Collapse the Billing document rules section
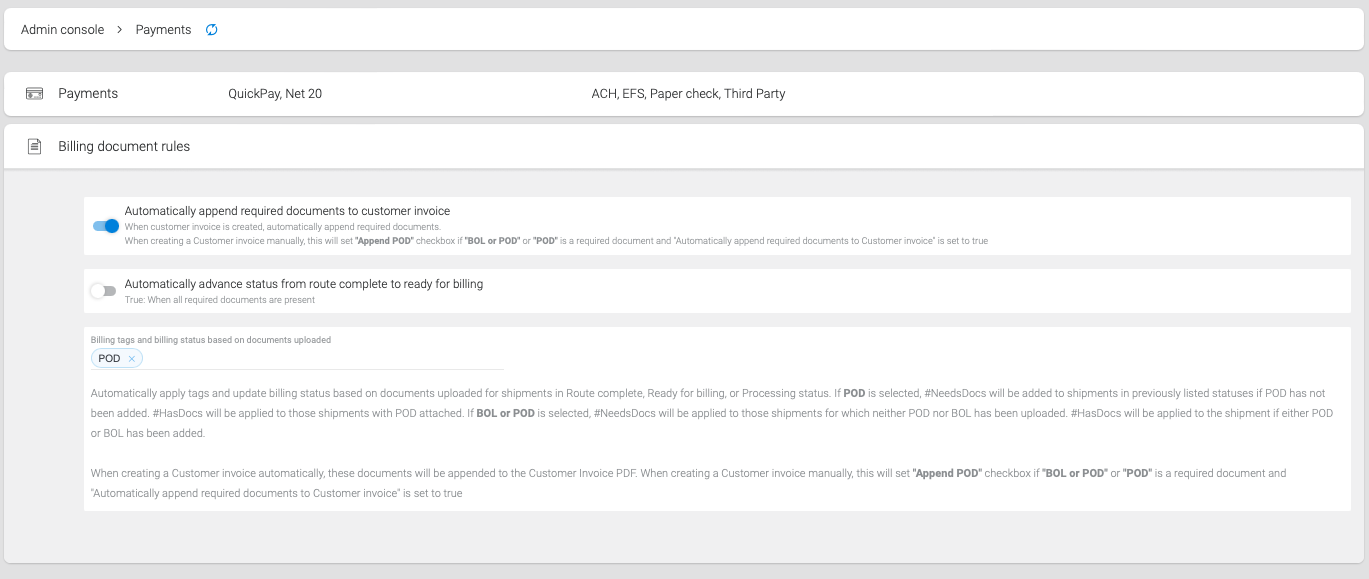Viewport: 1369px width, 579px height. (x=684, y=146)
